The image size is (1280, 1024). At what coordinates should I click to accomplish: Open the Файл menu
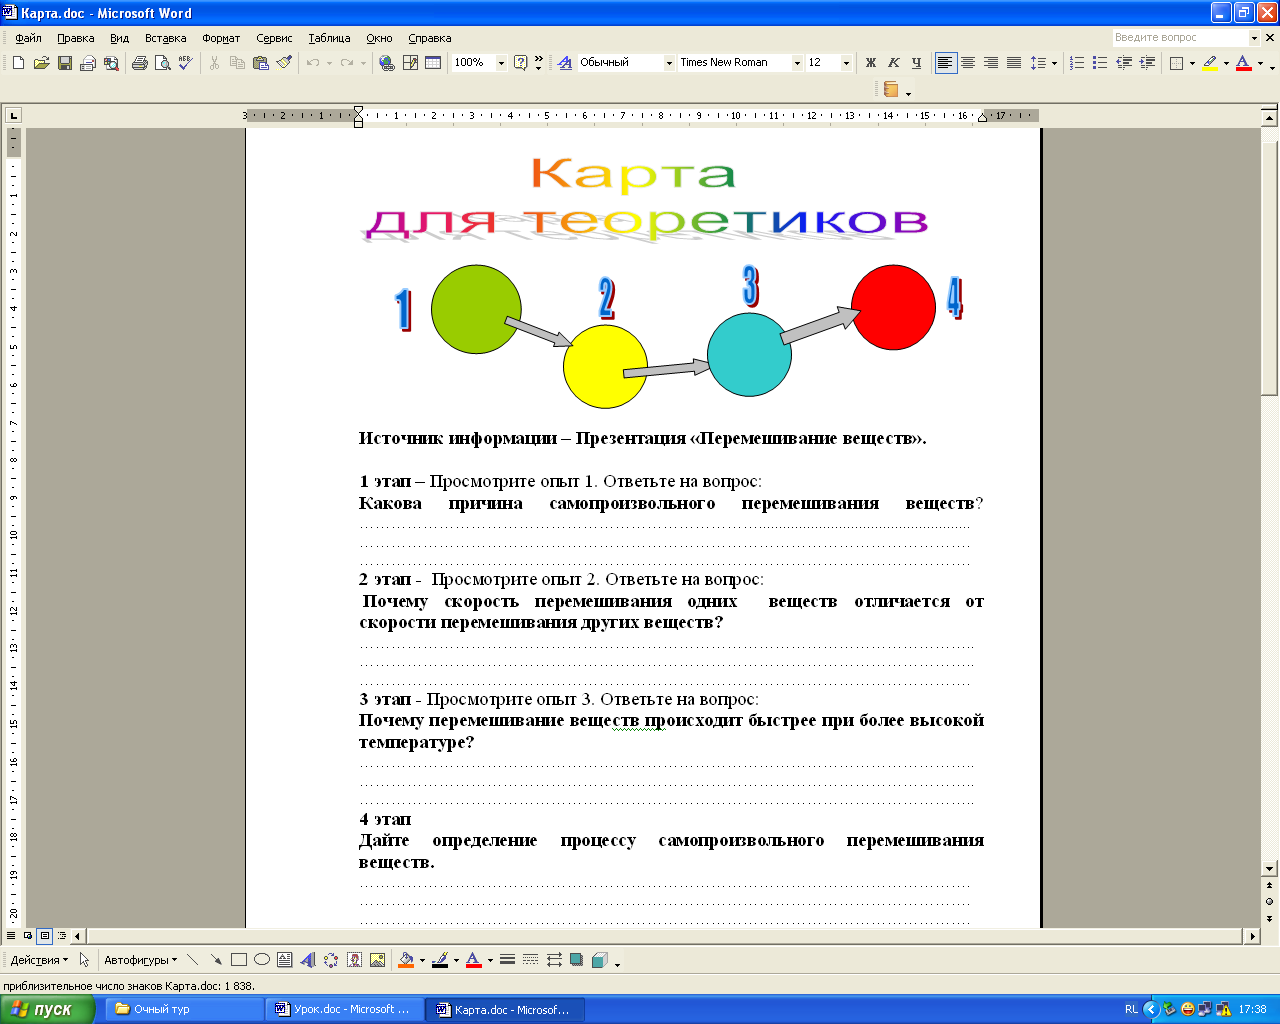(28, 38)
